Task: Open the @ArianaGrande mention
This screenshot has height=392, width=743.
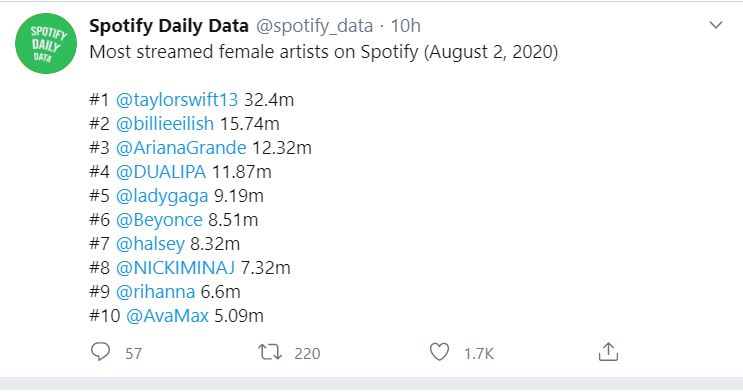Action: point(181,148)
